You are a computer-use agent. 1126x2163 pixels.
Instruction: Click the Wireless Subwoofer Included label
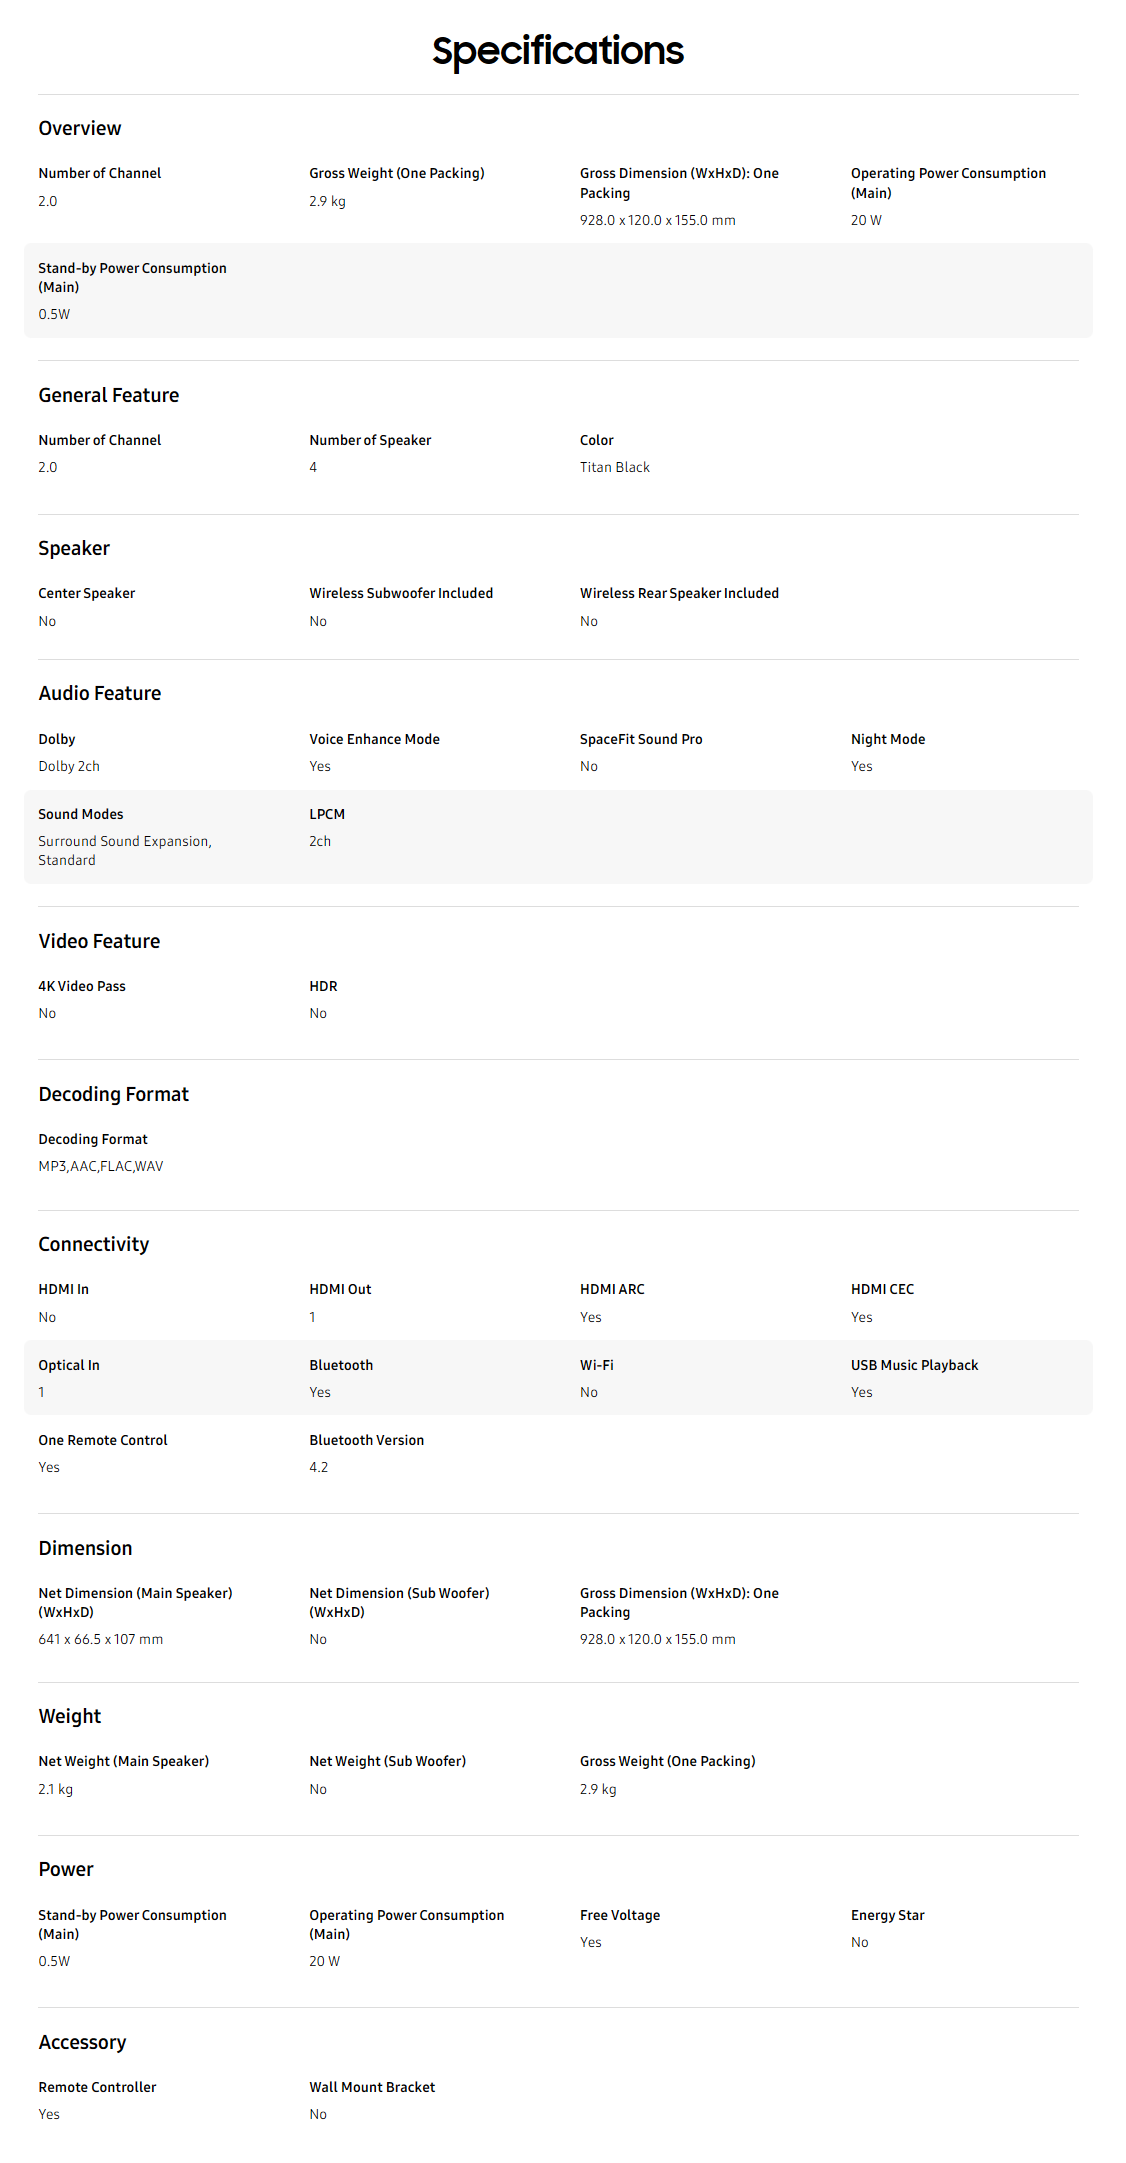(401, 593)
